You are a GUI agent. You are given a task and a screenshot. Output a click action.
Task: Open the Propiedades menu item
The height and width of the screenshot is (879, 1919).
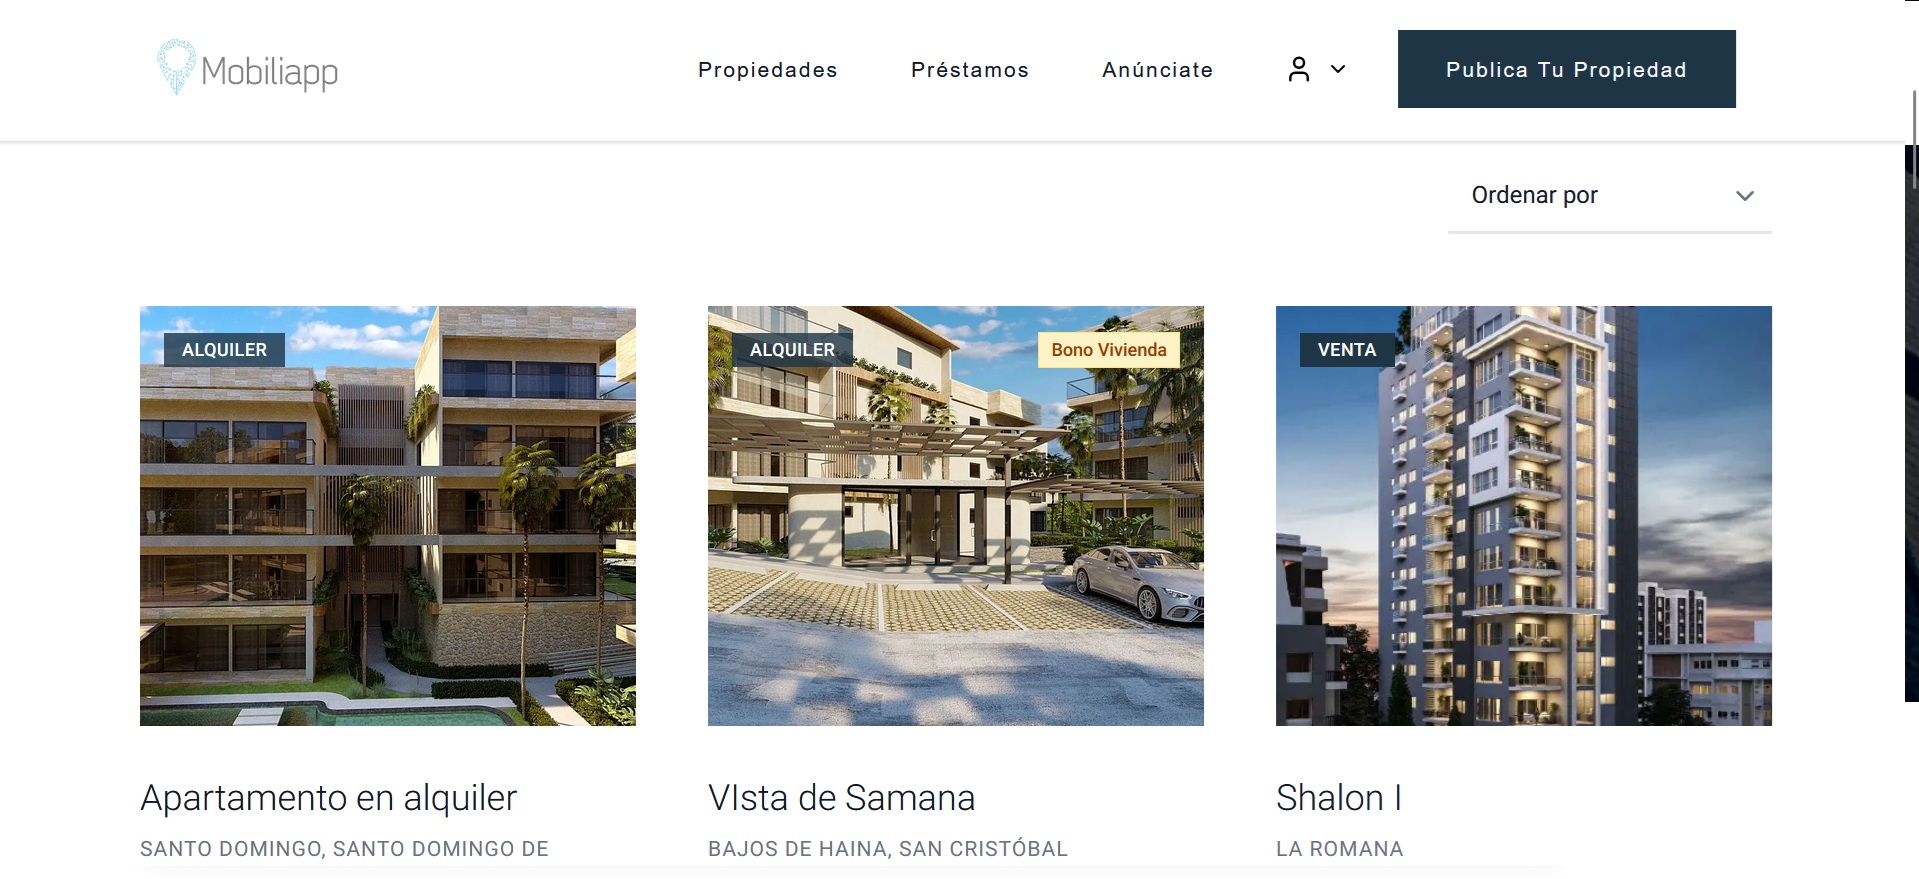[x=767, y=70]
